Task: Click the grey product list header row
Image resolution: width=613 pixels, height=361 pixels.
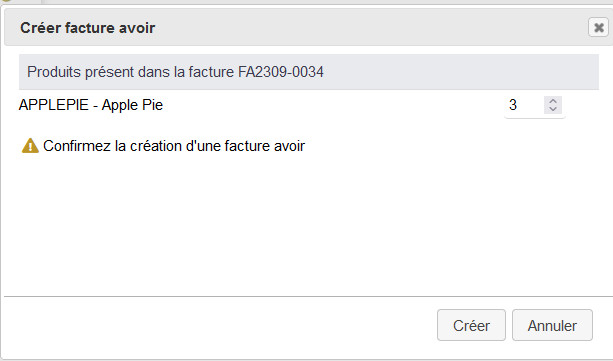Action: pyautogui.click(x=309, y=72)
